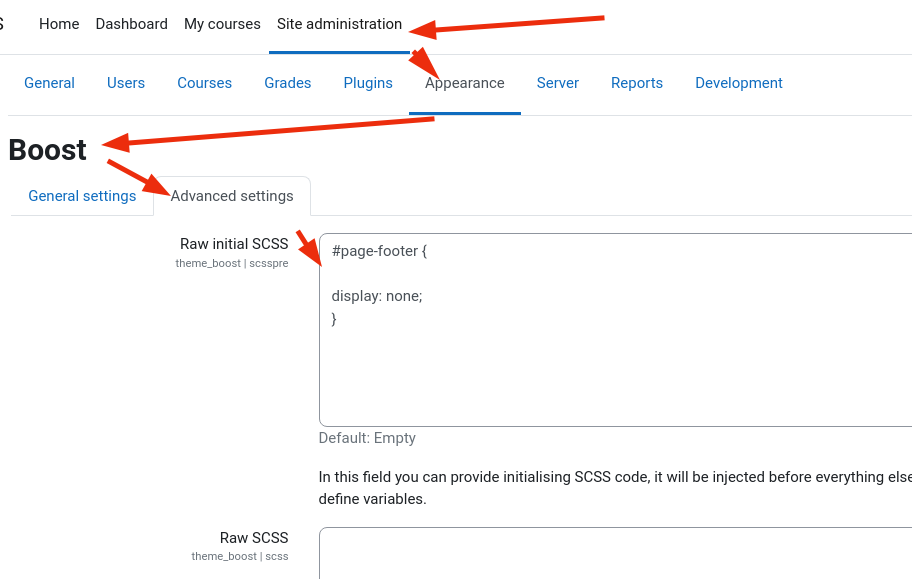912x579 pixels.
Task: Open the Grades admin tab
Action: (x=287, y=83)
